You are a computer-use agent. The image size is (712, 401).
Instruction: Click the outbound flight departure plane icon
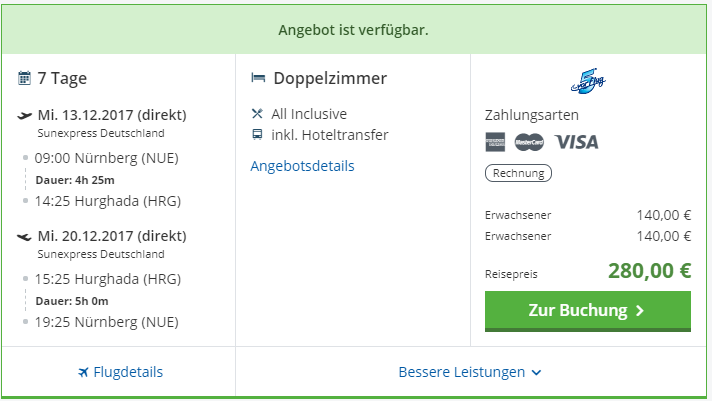[25, 115]
